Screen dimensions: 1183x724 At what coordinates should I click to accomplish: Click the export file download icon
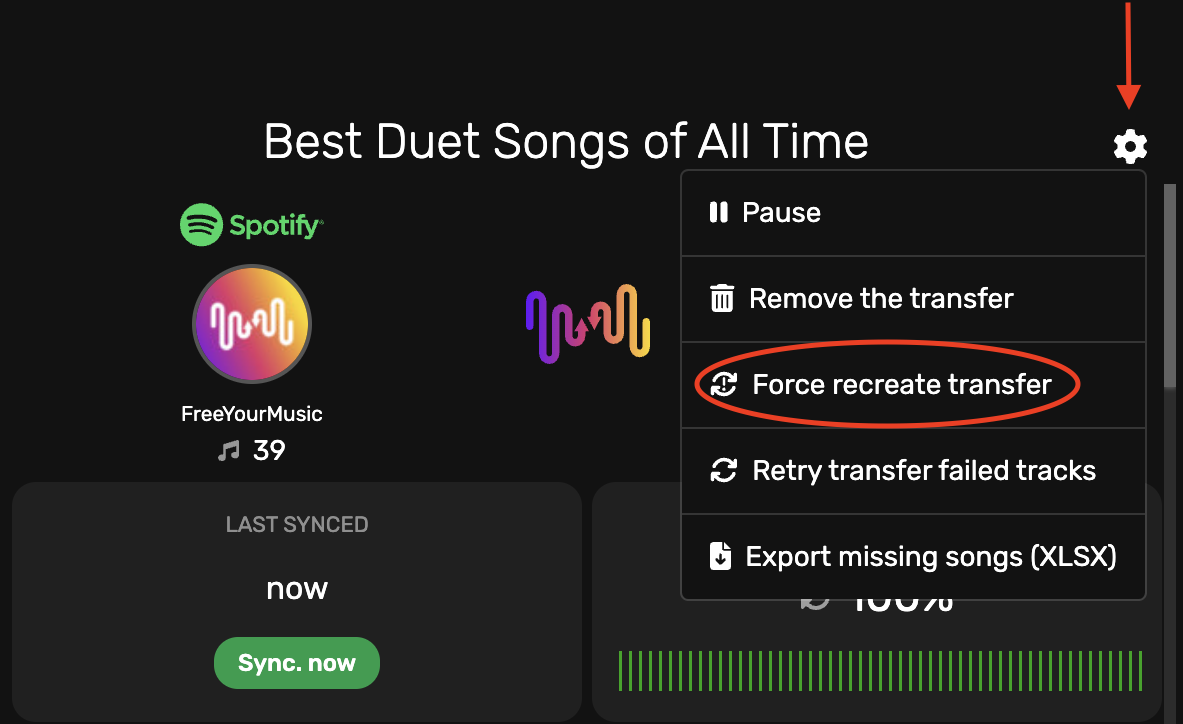pyautogui.click(x=720, y=556)
